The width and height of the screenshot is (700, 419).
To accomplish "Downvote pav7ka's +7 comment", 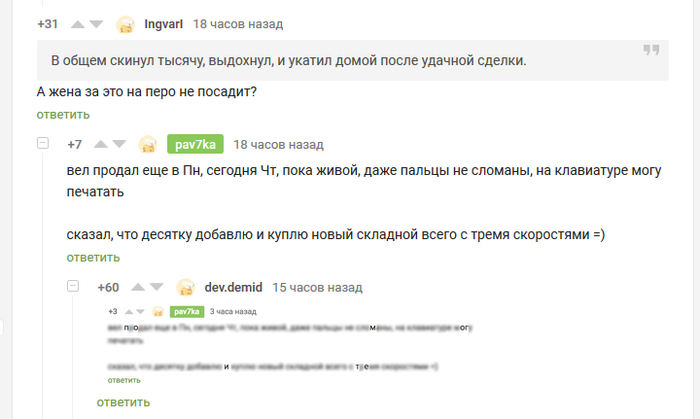I will [119, 144].
